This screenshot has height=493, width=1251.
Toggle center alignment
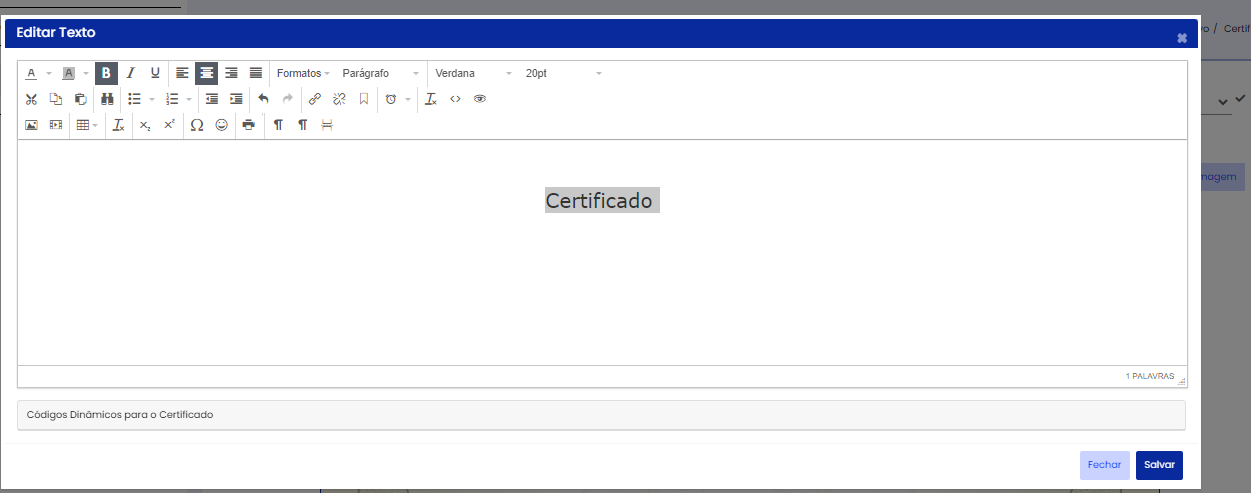coord(206,73)
